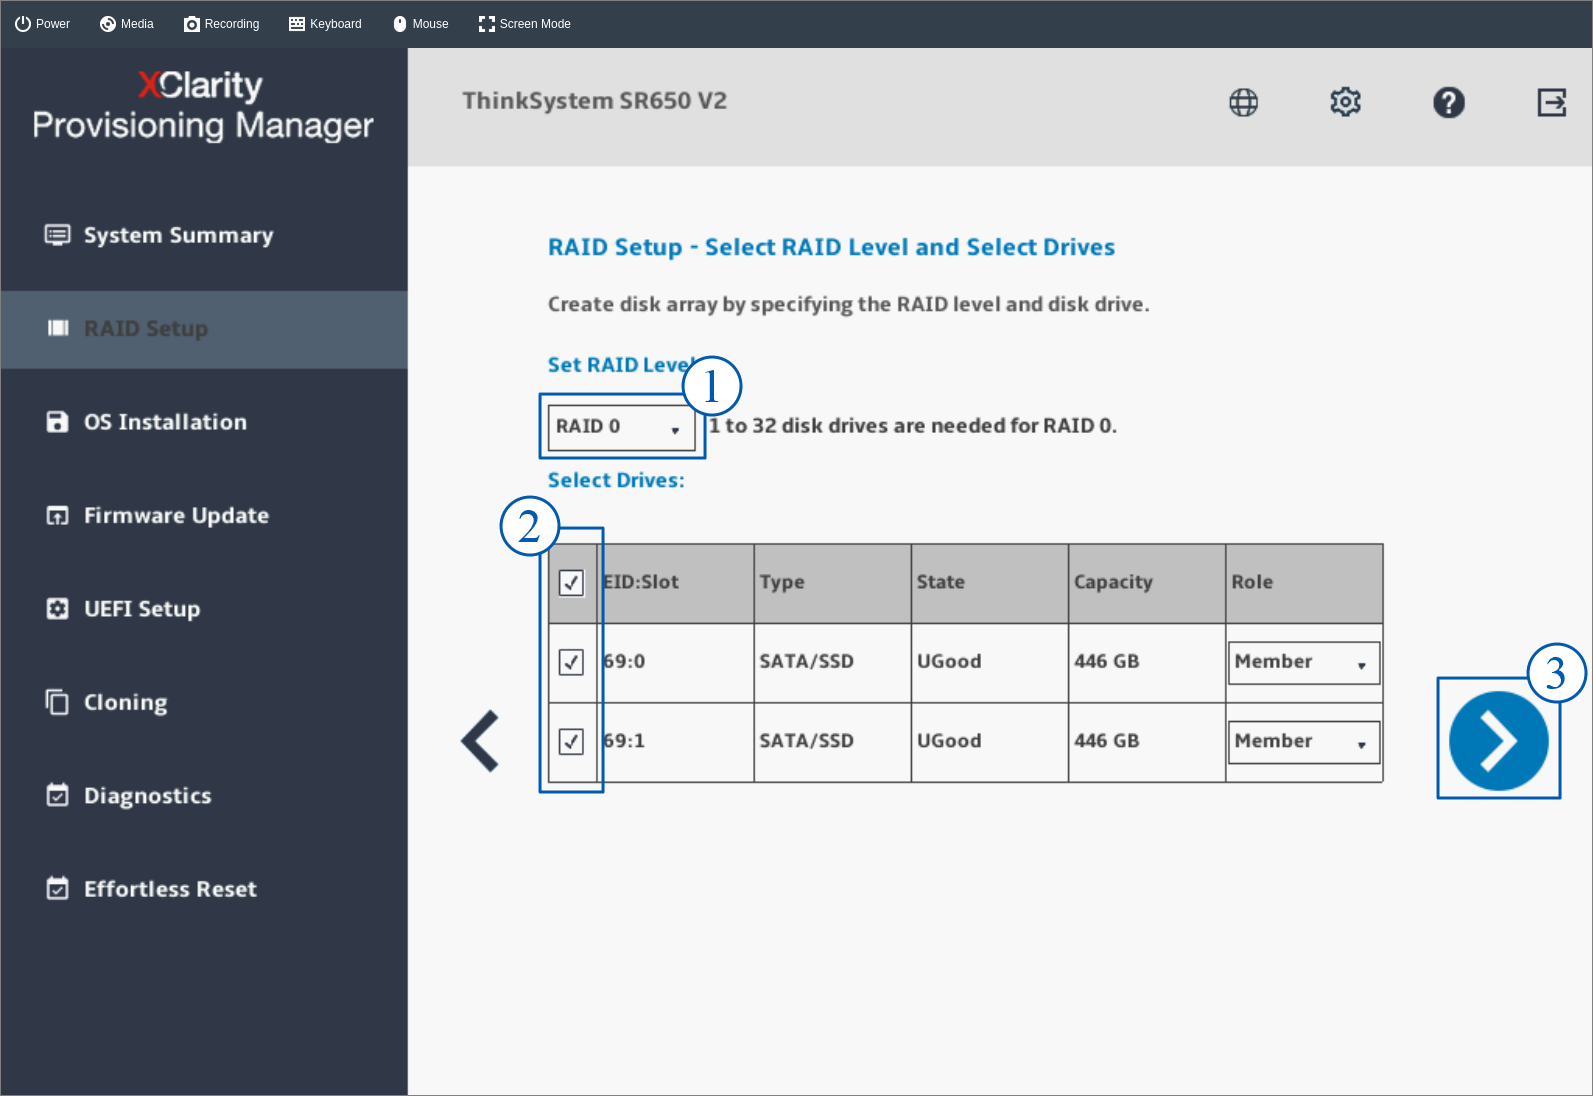
Task: Click the Cloning sidebar icon
Action: [58, 702]
